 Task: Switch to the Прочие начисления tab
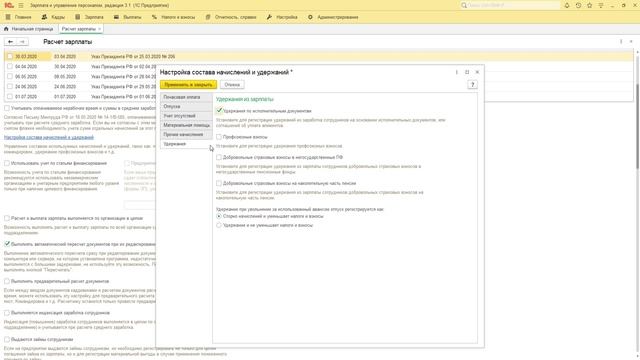186,135
